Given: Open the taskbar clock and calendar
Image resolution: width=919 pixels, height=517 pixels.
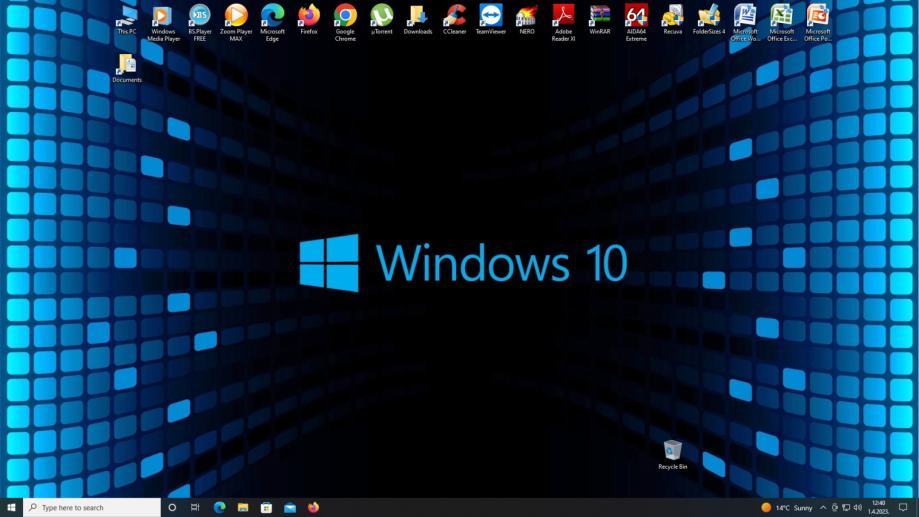Looking at the screenshot, I should (x=878, y=508).
